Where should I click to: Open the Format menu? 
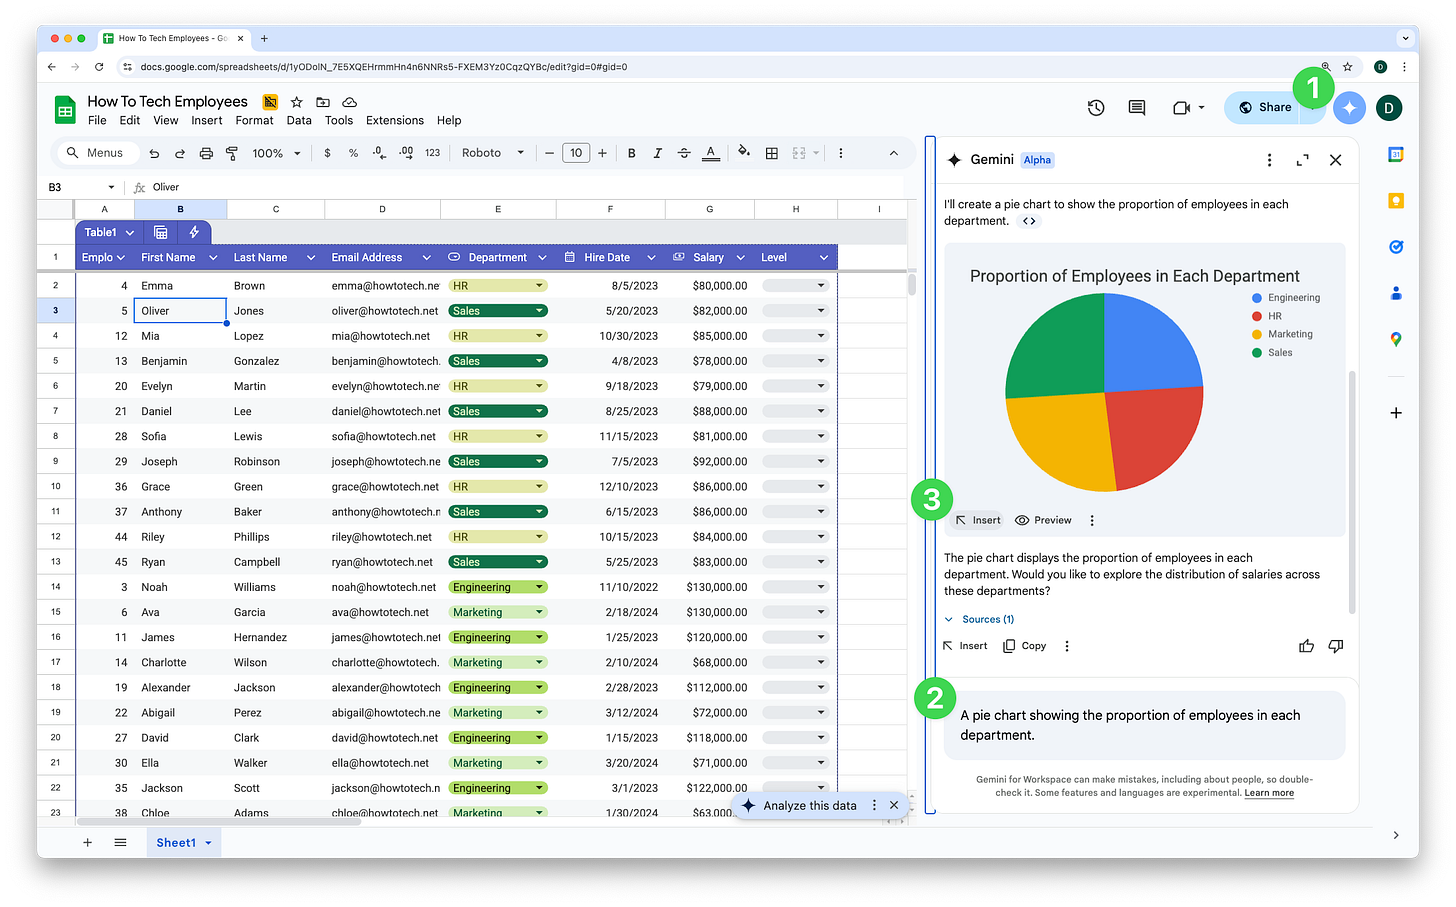pos(254,120)
